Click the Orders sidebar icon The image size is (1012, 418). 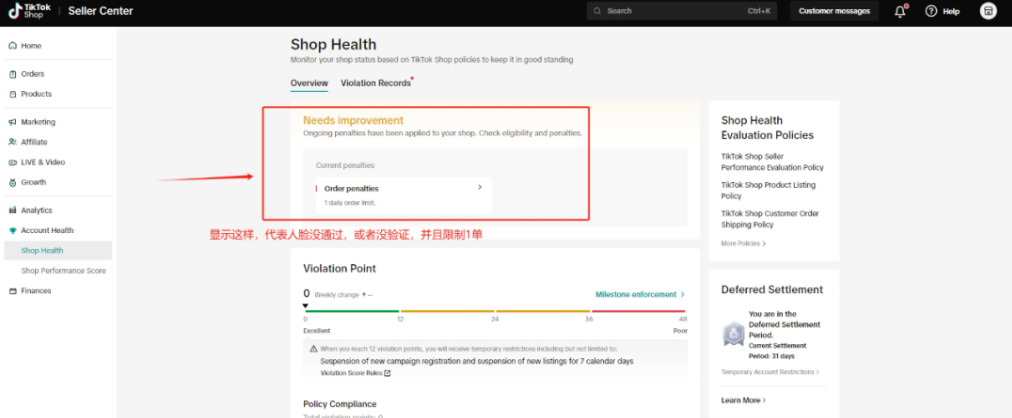(x=12, y=74)
